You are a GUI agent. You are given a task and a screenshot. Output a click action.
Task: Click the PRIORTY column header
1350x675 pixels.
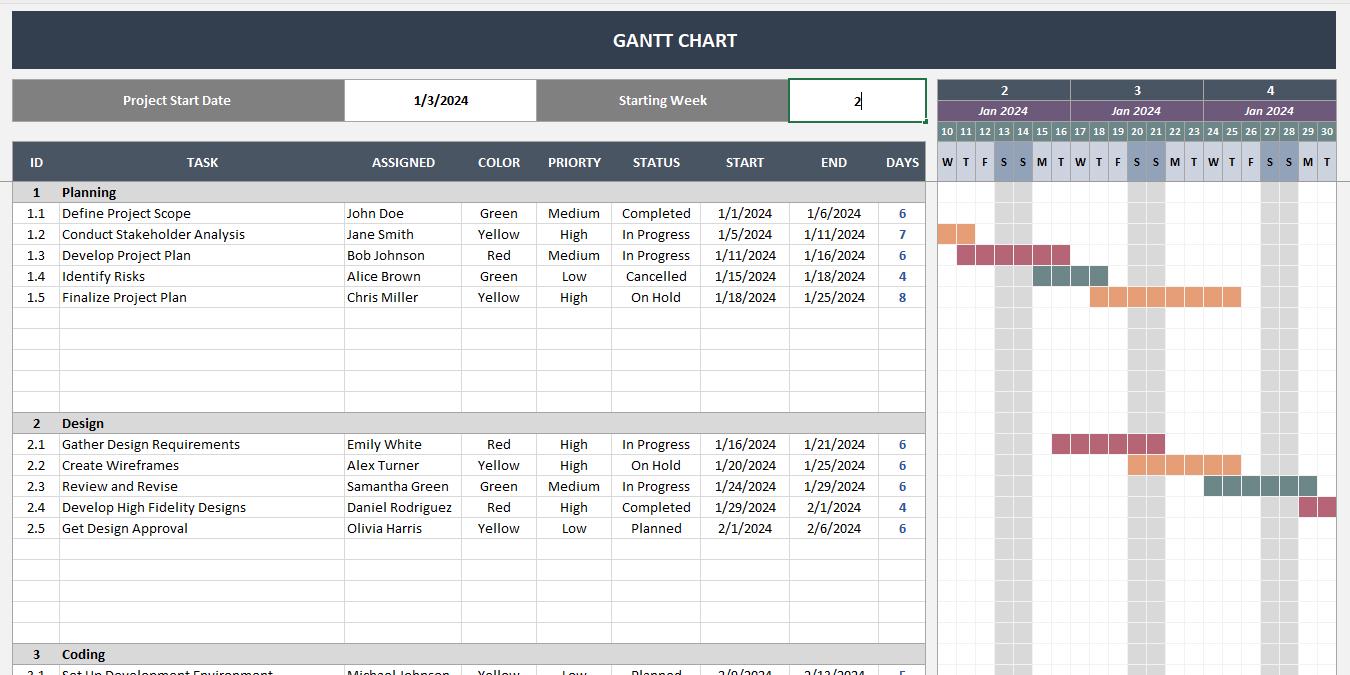point(574,162)
